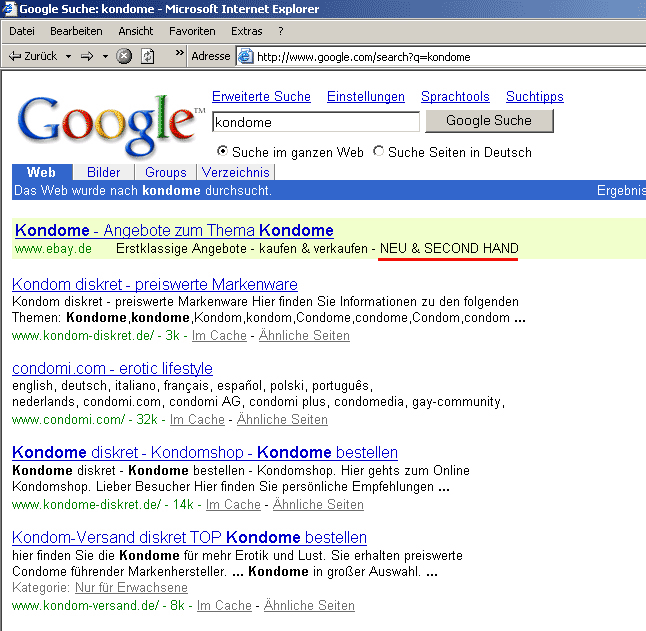Select 'Suche Seiten in Deutsch' radio button
Screen dimensions: 646x631
tap(378, 151)
